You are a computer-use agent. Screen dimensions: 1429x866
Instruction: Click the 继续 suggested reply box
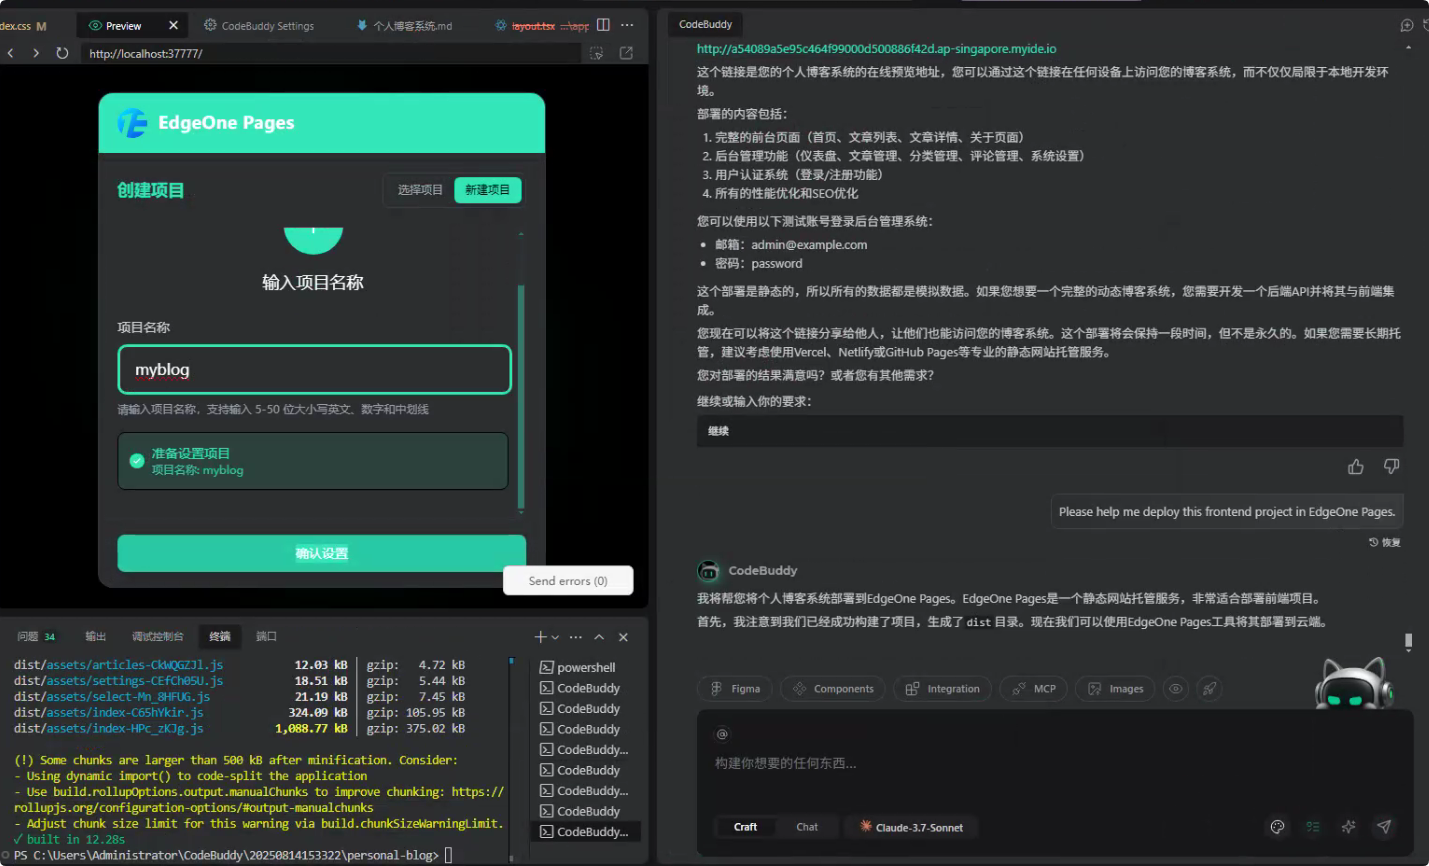tap(1049, 431)
